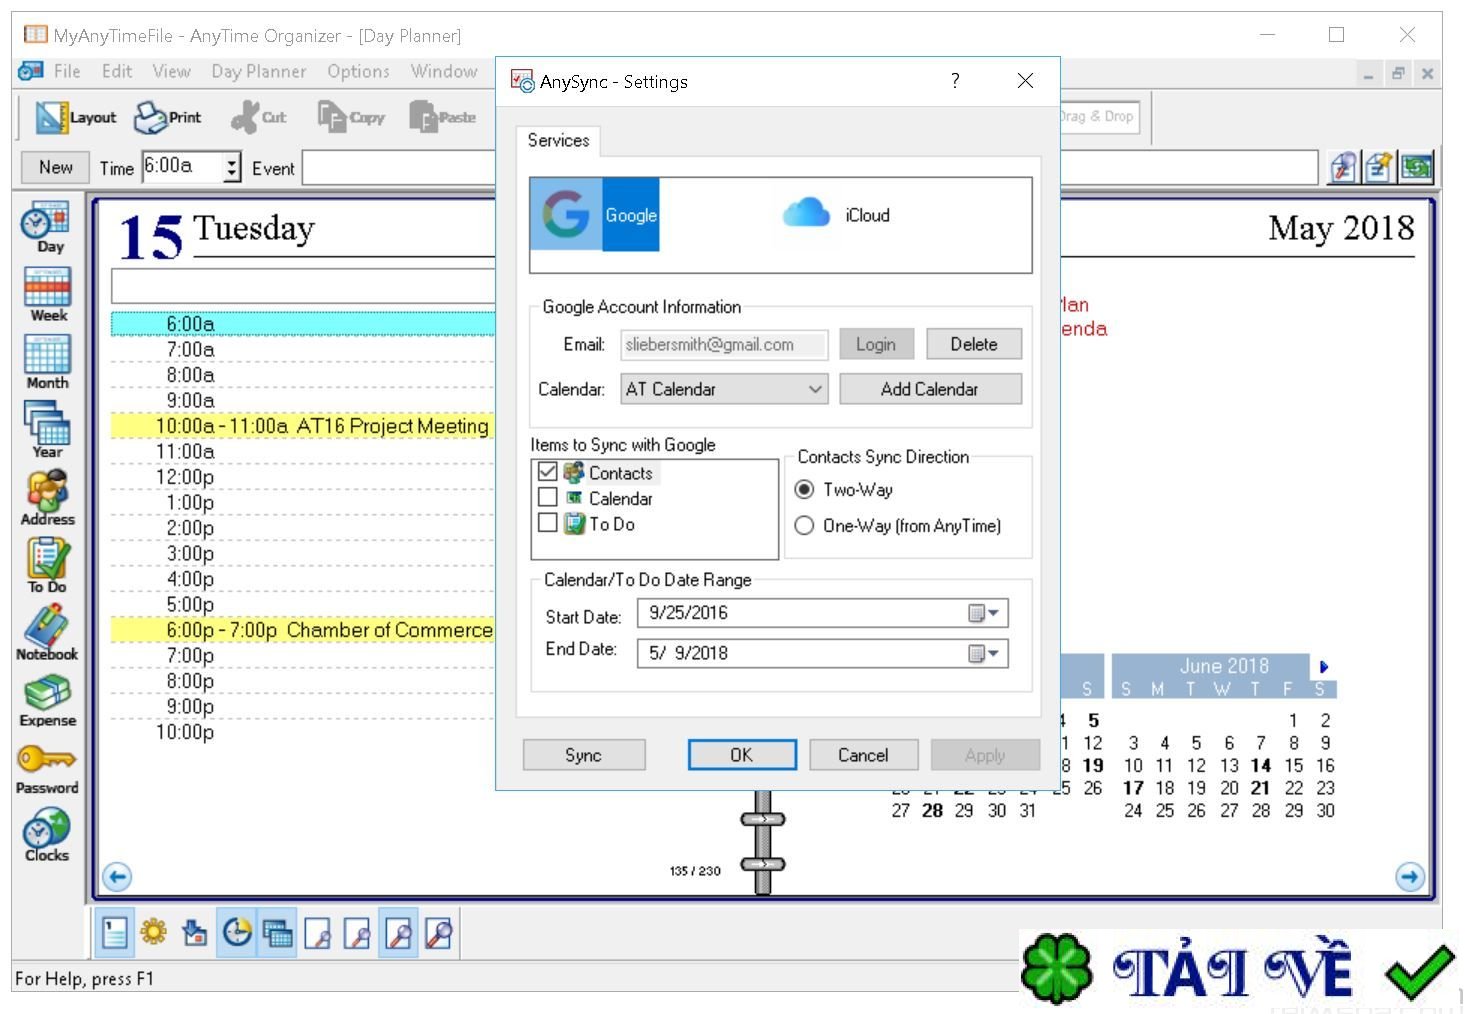Click the pushpin note icon beside Event field

1379,167
